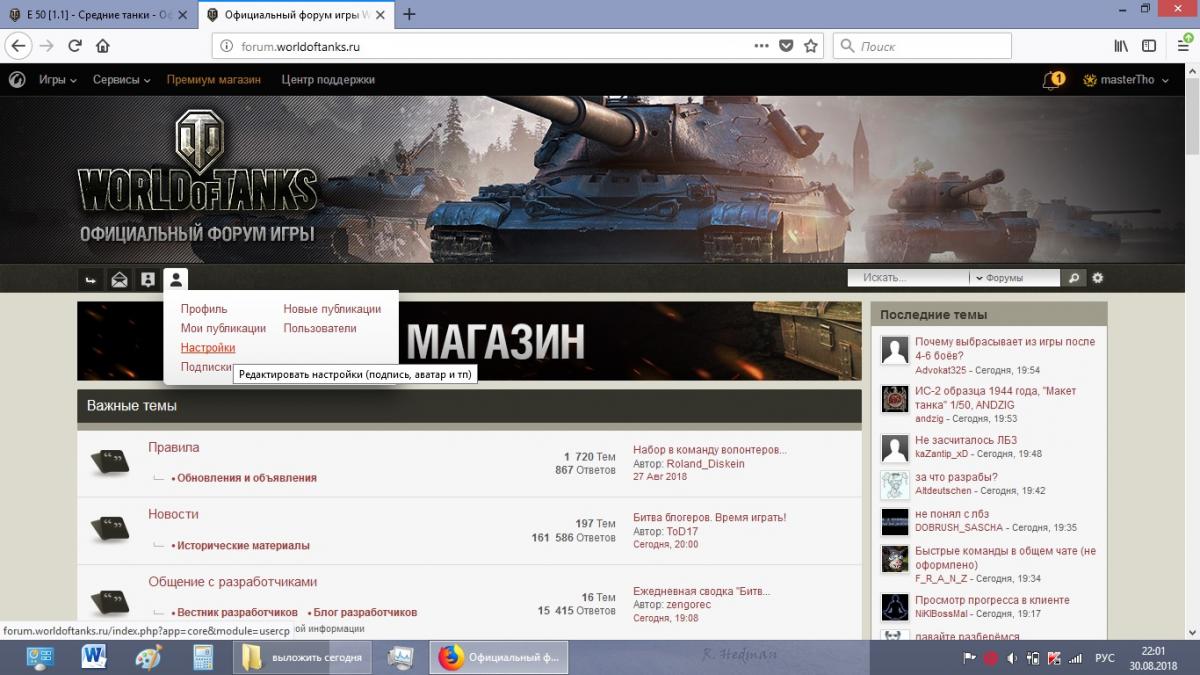Viewport: 1200px width, 675px height.
Task: Click the forum search magnifier button
Action: (x=1074, y=278)
